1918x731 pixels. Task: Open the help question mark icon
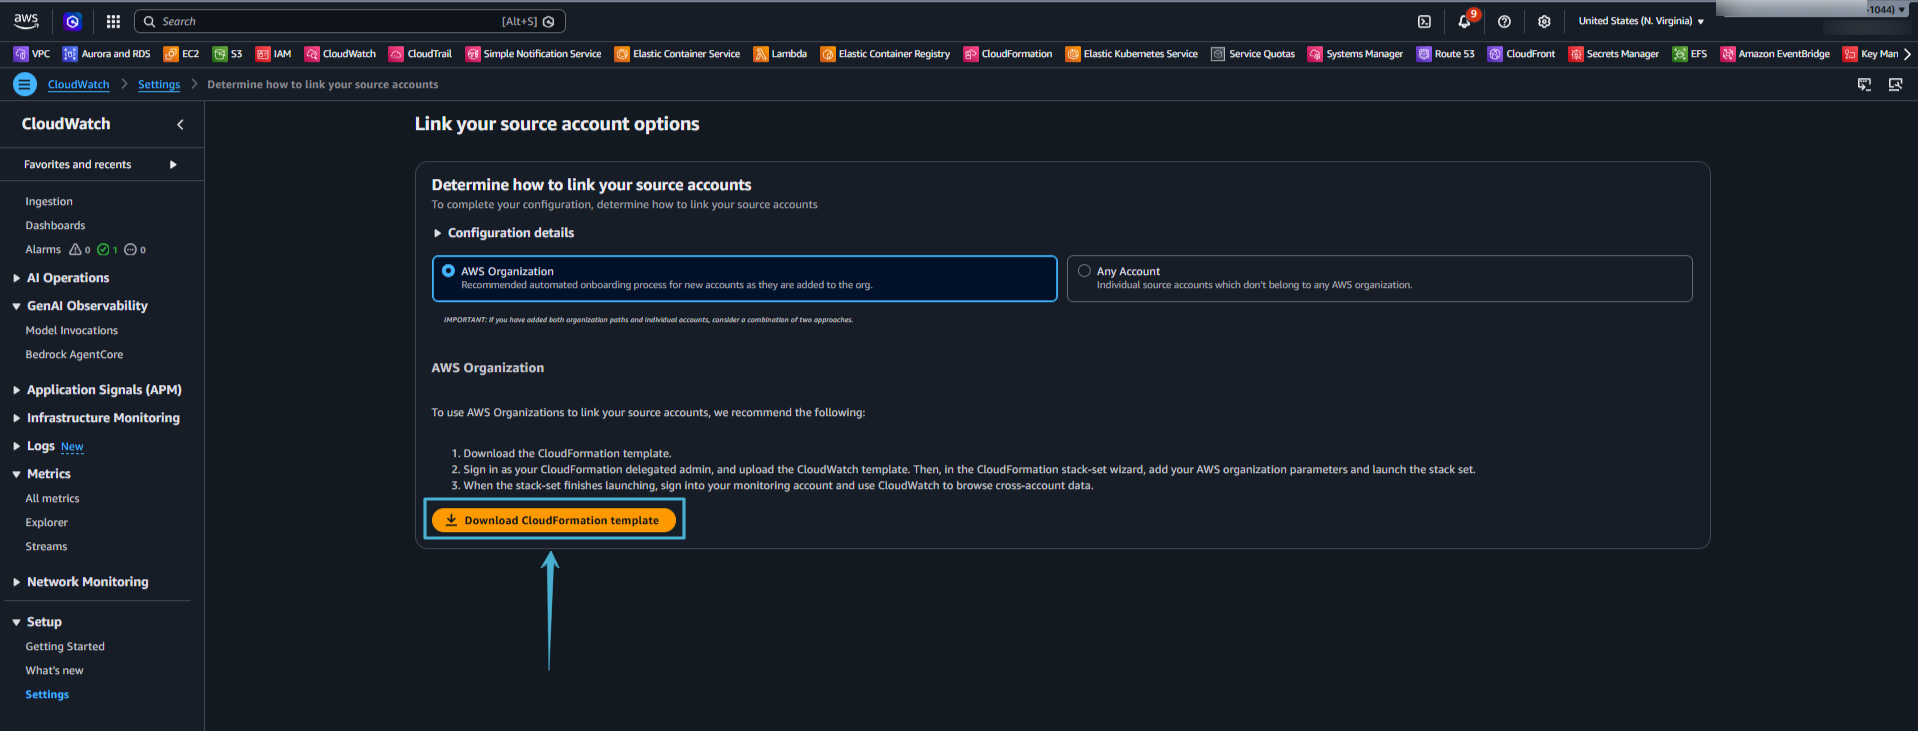point(1504,21)
